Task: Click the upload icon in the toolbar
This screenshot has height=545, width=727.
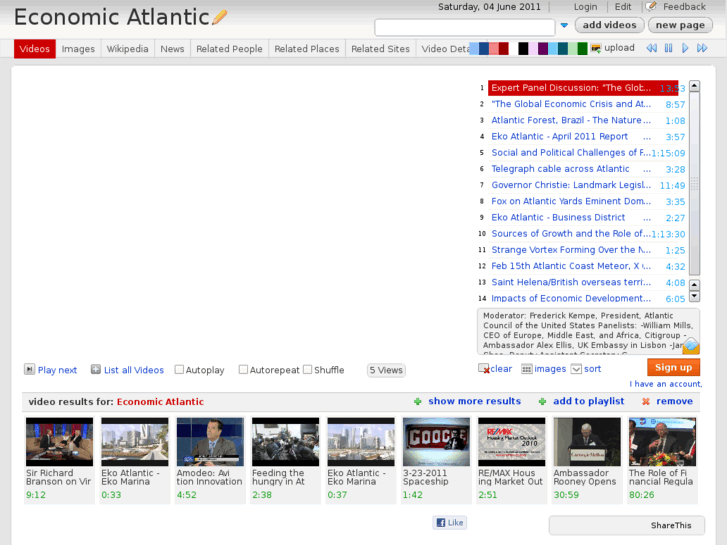Action: point(597,48)
